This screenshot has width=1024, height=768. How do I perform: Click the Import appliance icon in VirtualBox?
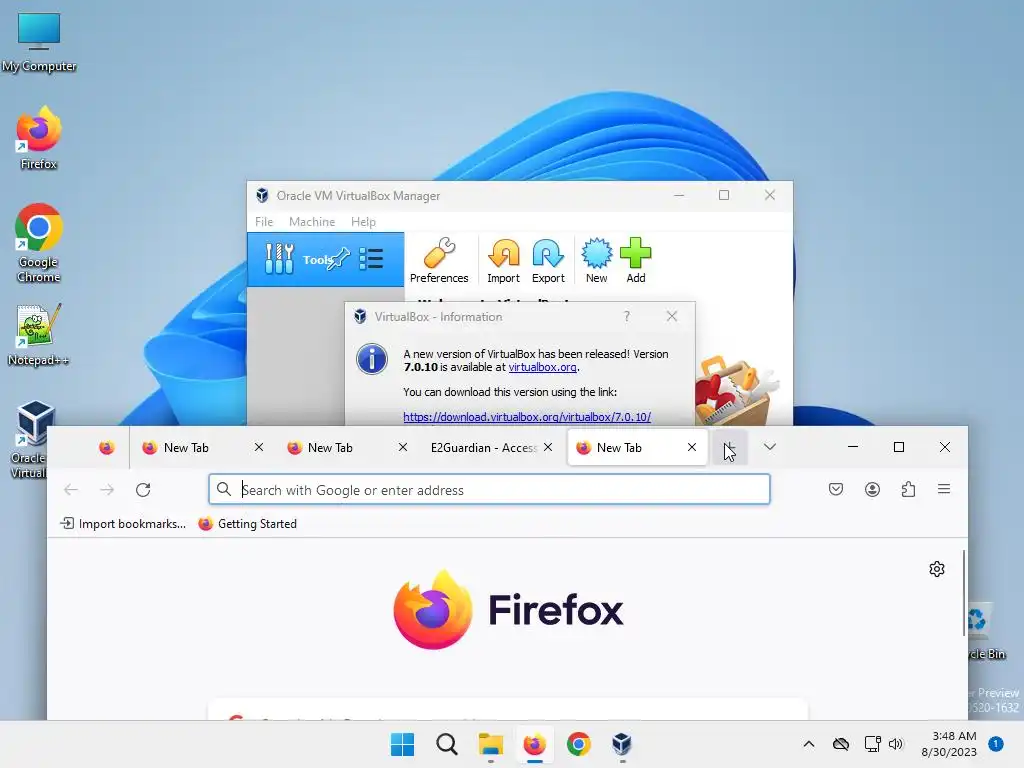tap(504, 260)
